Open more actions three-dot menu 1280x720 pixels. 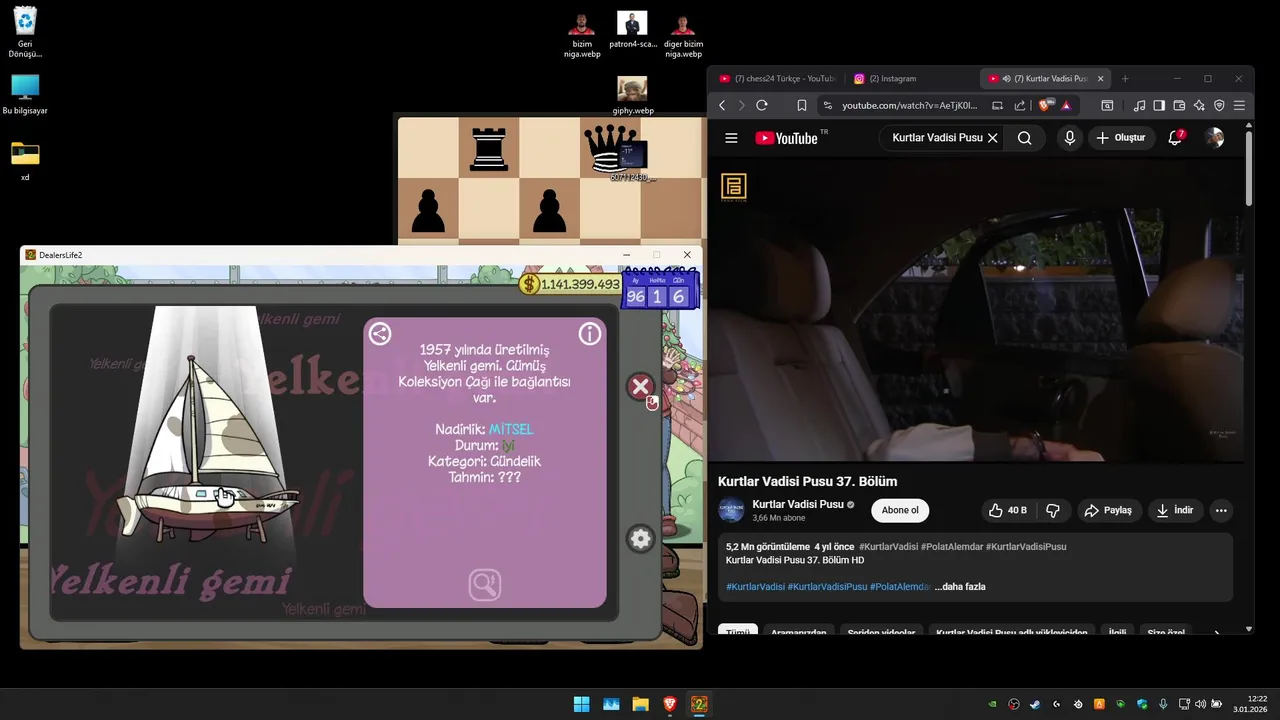pos(1221,510)
